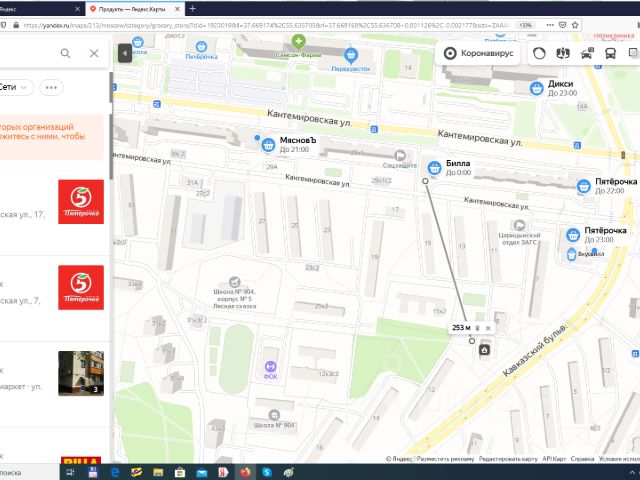Click the Соцзащита flag marker
This screenshot has height=480, width=640.
(400, 155)
